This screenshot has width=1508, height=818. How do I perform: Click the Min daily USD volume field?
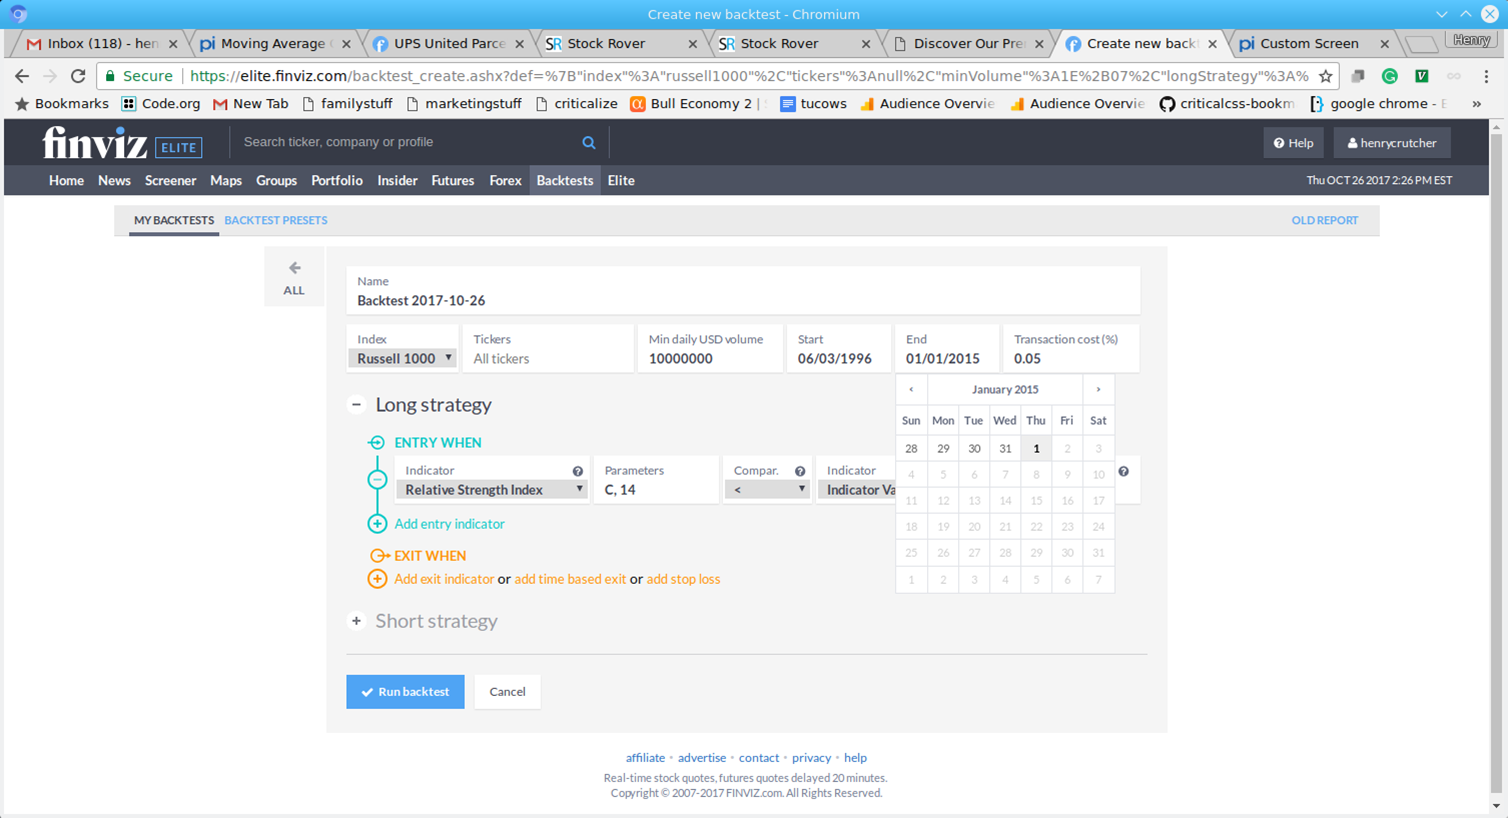pyautogui.click(x=708, y=358)
